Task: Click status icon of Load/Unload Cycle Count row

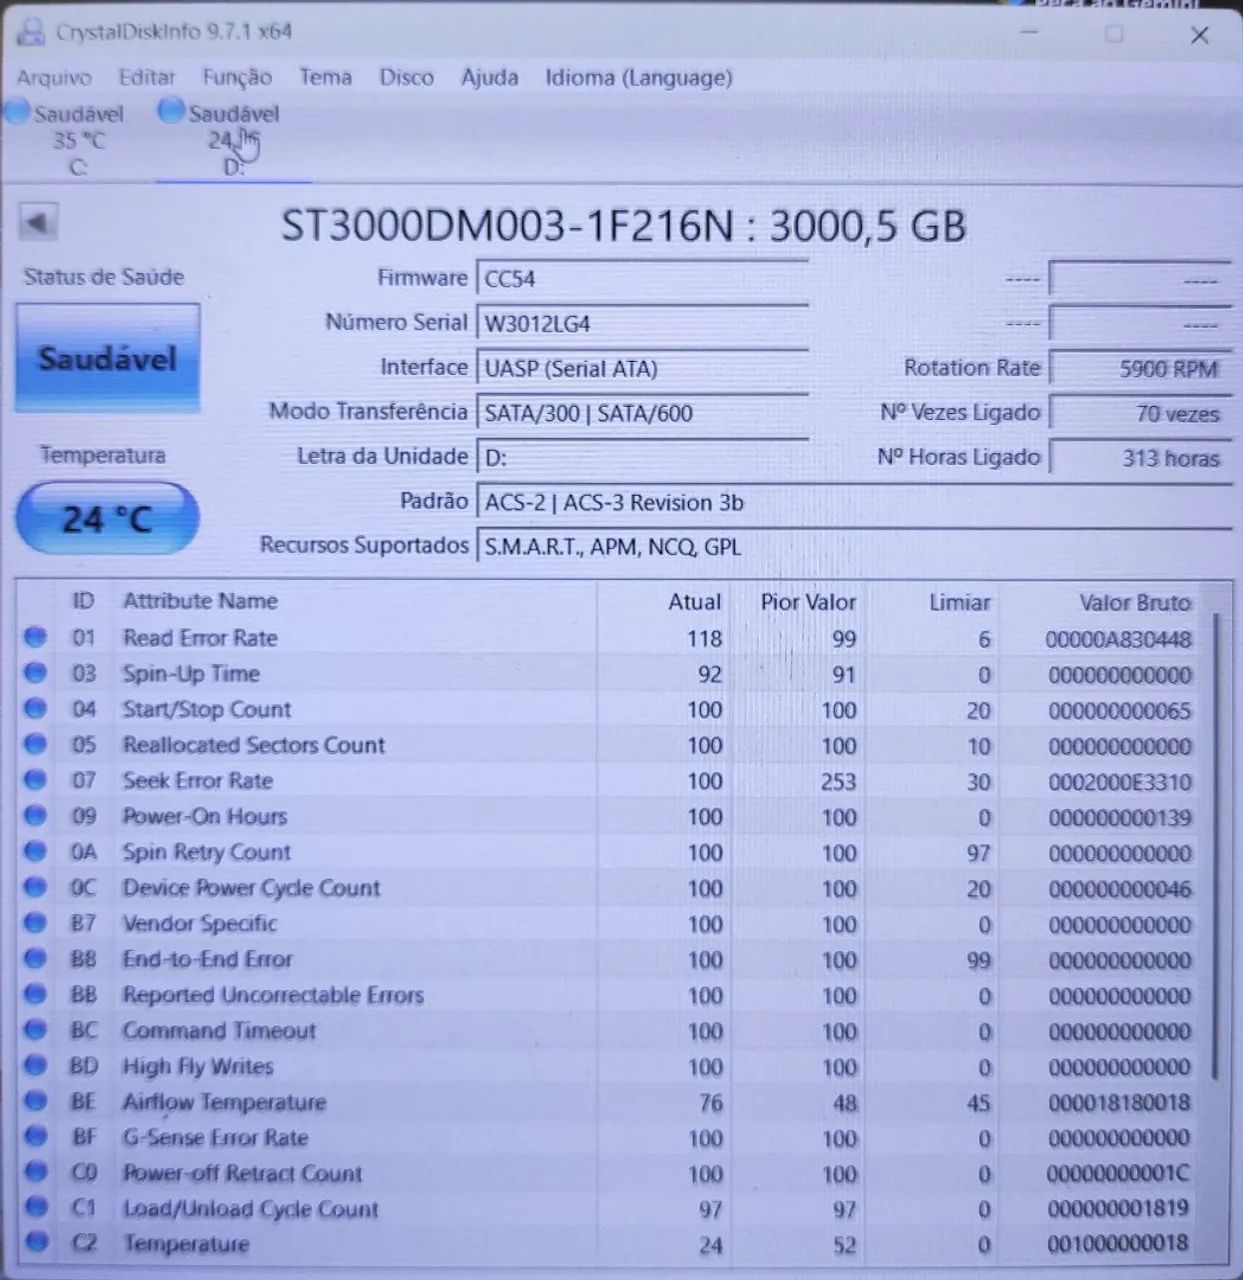Action: [x=36, y=1207]
